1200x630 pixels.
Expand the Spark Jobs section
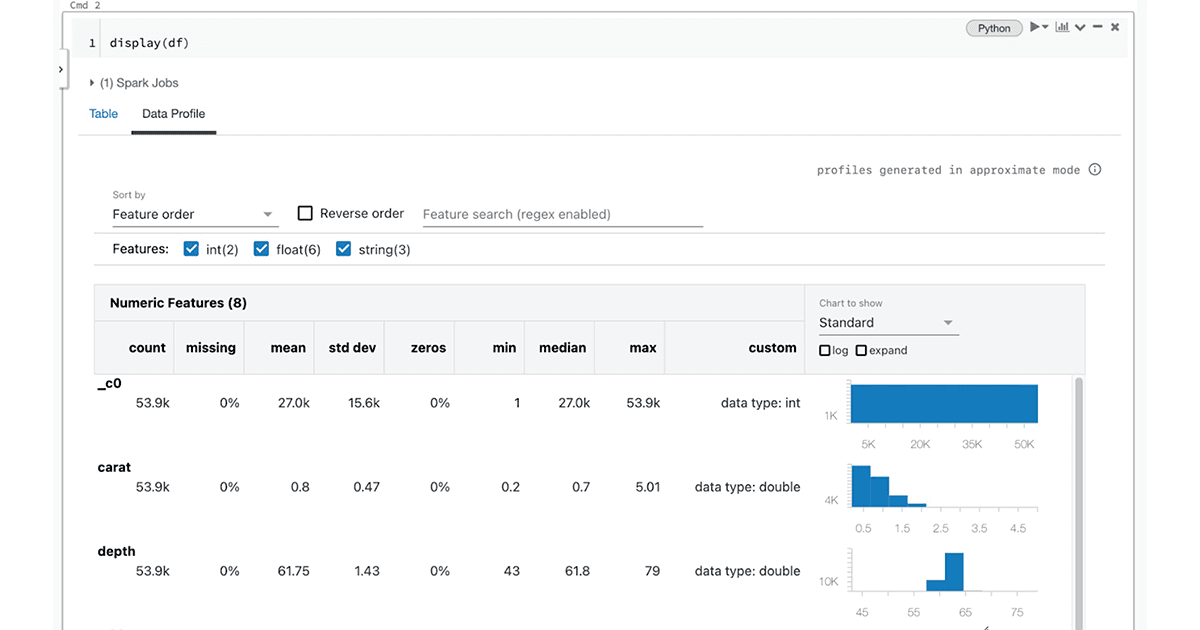tap(93, 83)
